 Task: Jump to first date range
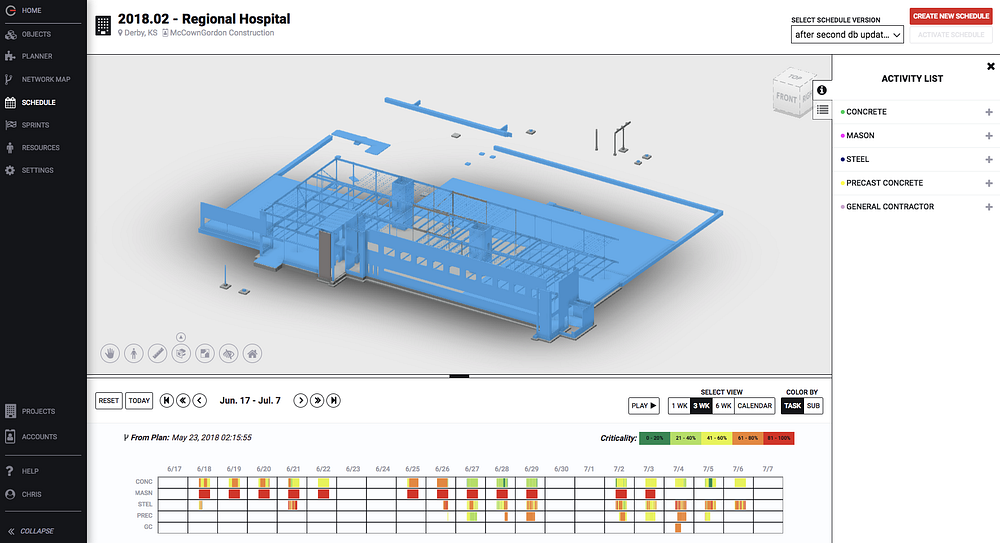166,400
